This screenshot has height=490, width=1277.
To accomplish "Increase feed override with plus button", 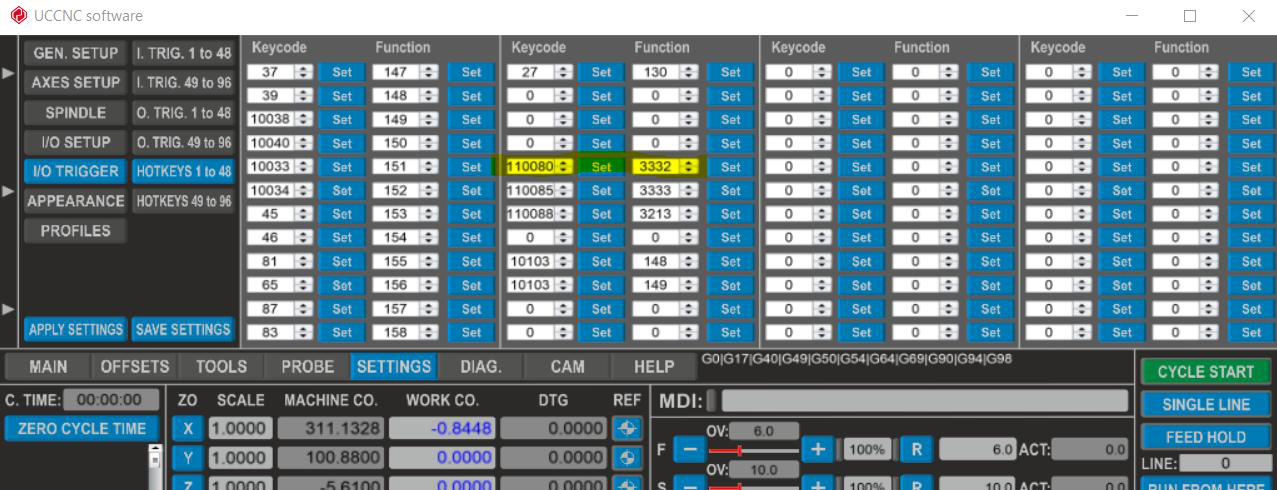I will click(818, 450).
